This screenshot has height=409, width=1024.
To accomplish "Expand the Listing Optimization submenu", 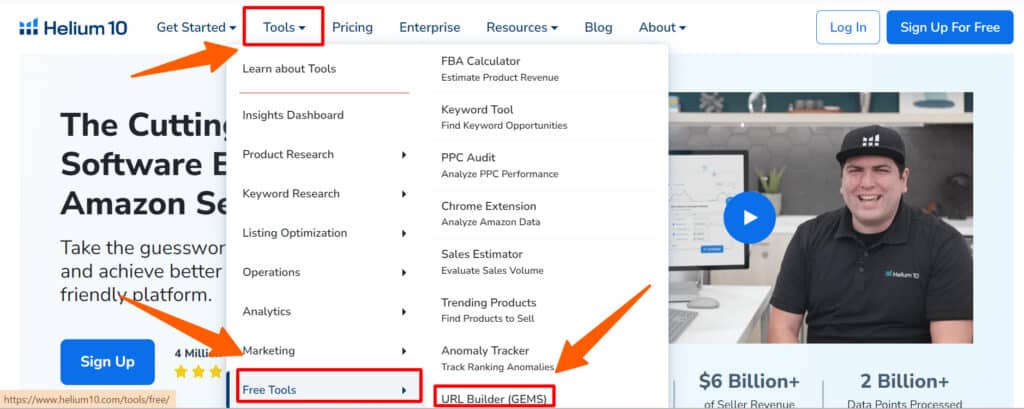I will [324, 233].
